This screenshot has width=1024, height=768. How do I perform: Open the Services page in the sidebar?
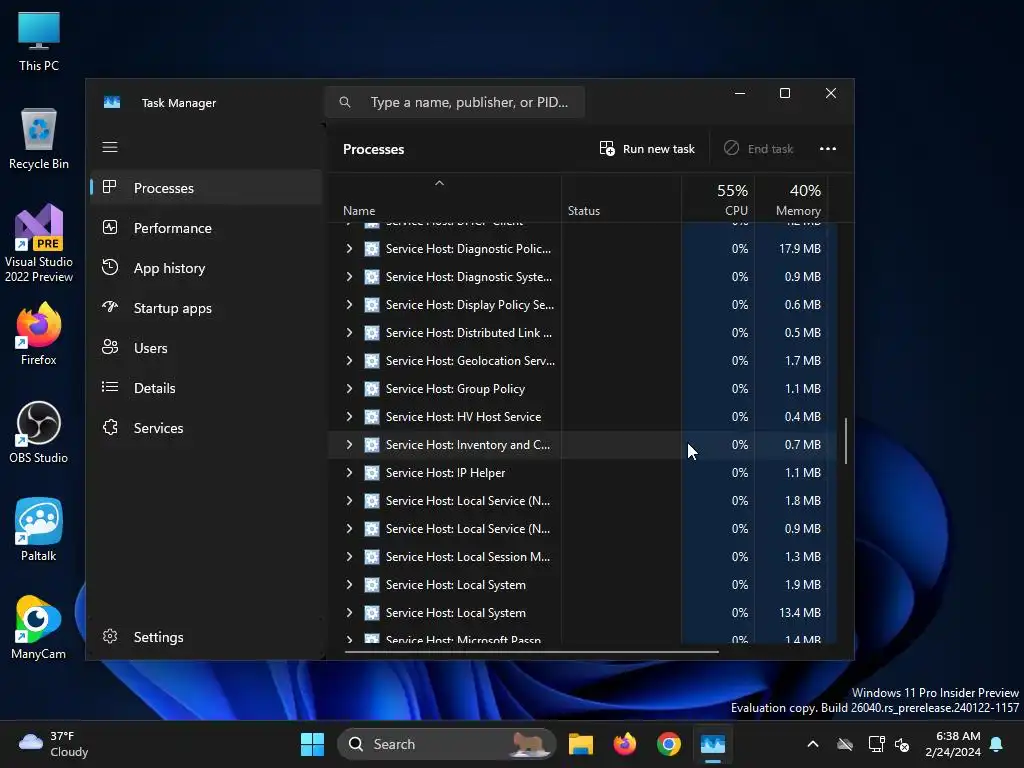point(206,428)
